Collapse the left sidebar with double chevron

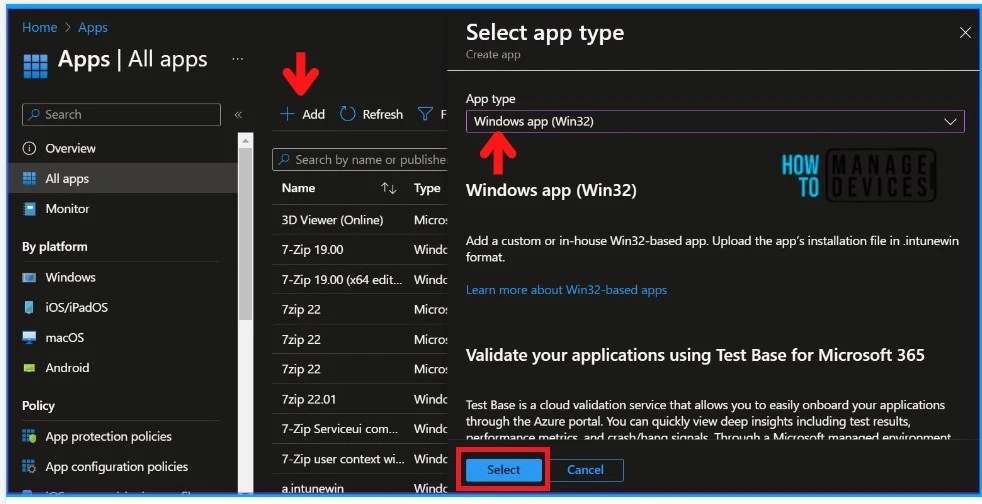click(x=238, y=115)
